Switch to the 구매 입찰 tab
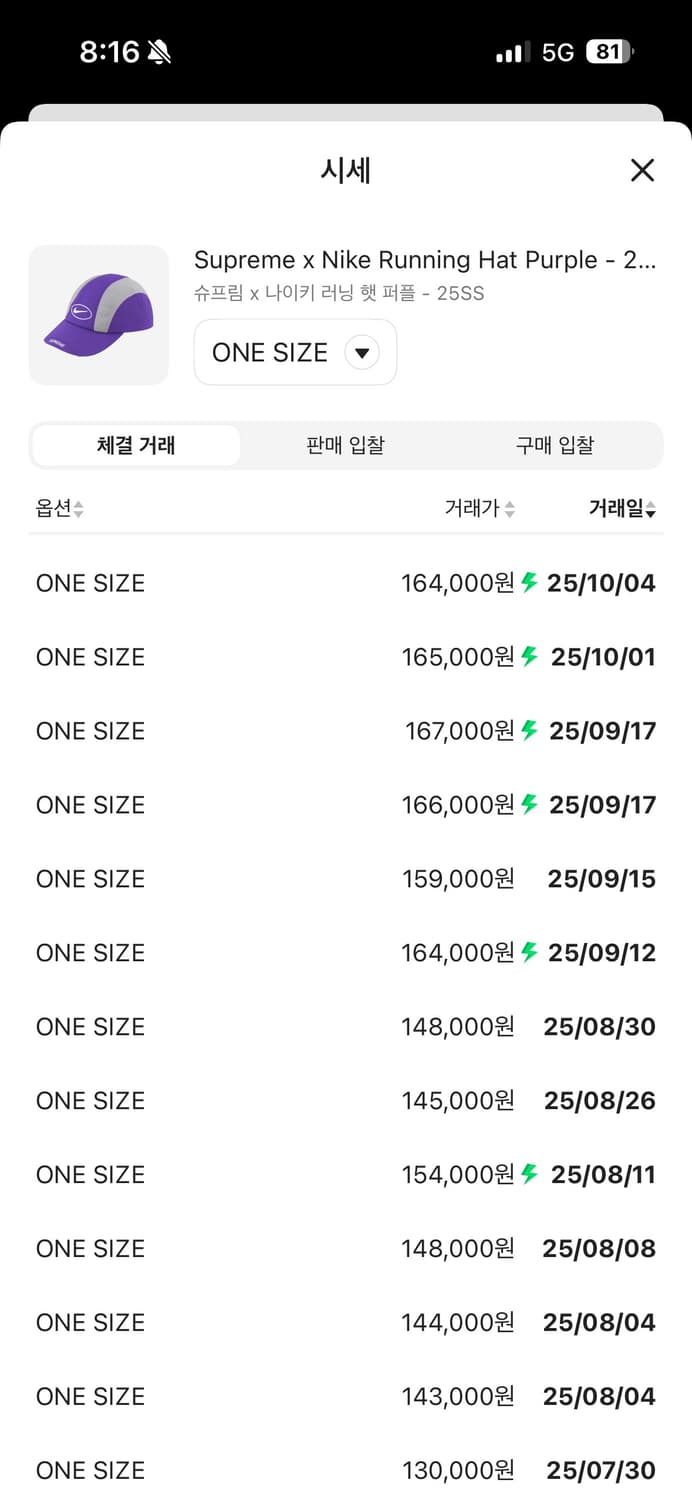Image resolution: width=692 pixels, height=1500 pixels. (554, 445)
